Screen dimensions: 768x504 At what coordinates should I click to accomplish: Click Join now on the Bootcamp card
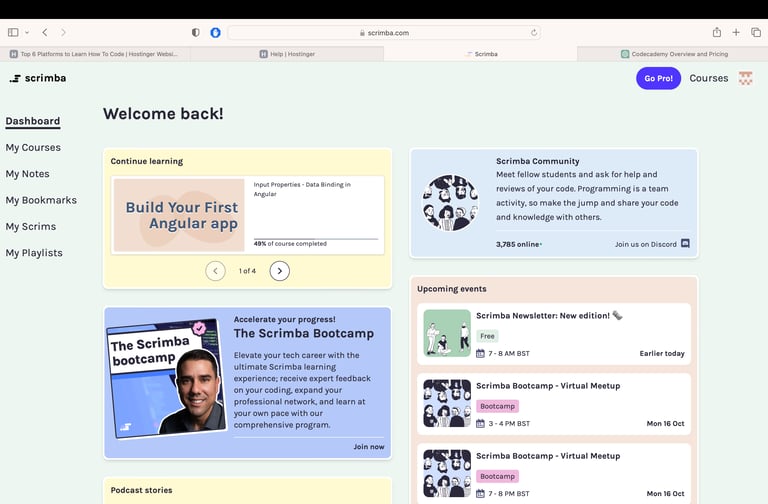(x=369, y=447)
